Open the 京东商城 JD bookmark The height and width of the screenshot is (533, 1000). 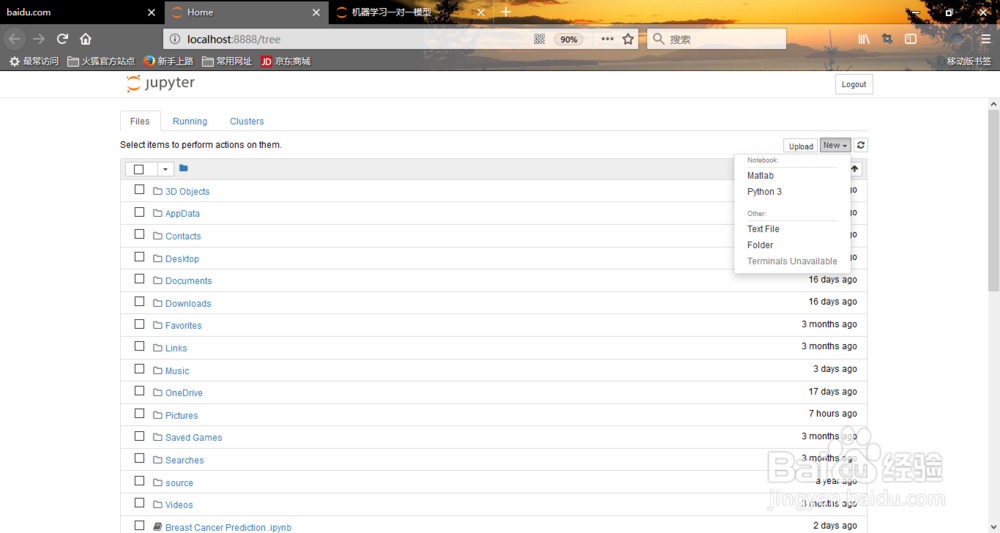click(285, 61)
